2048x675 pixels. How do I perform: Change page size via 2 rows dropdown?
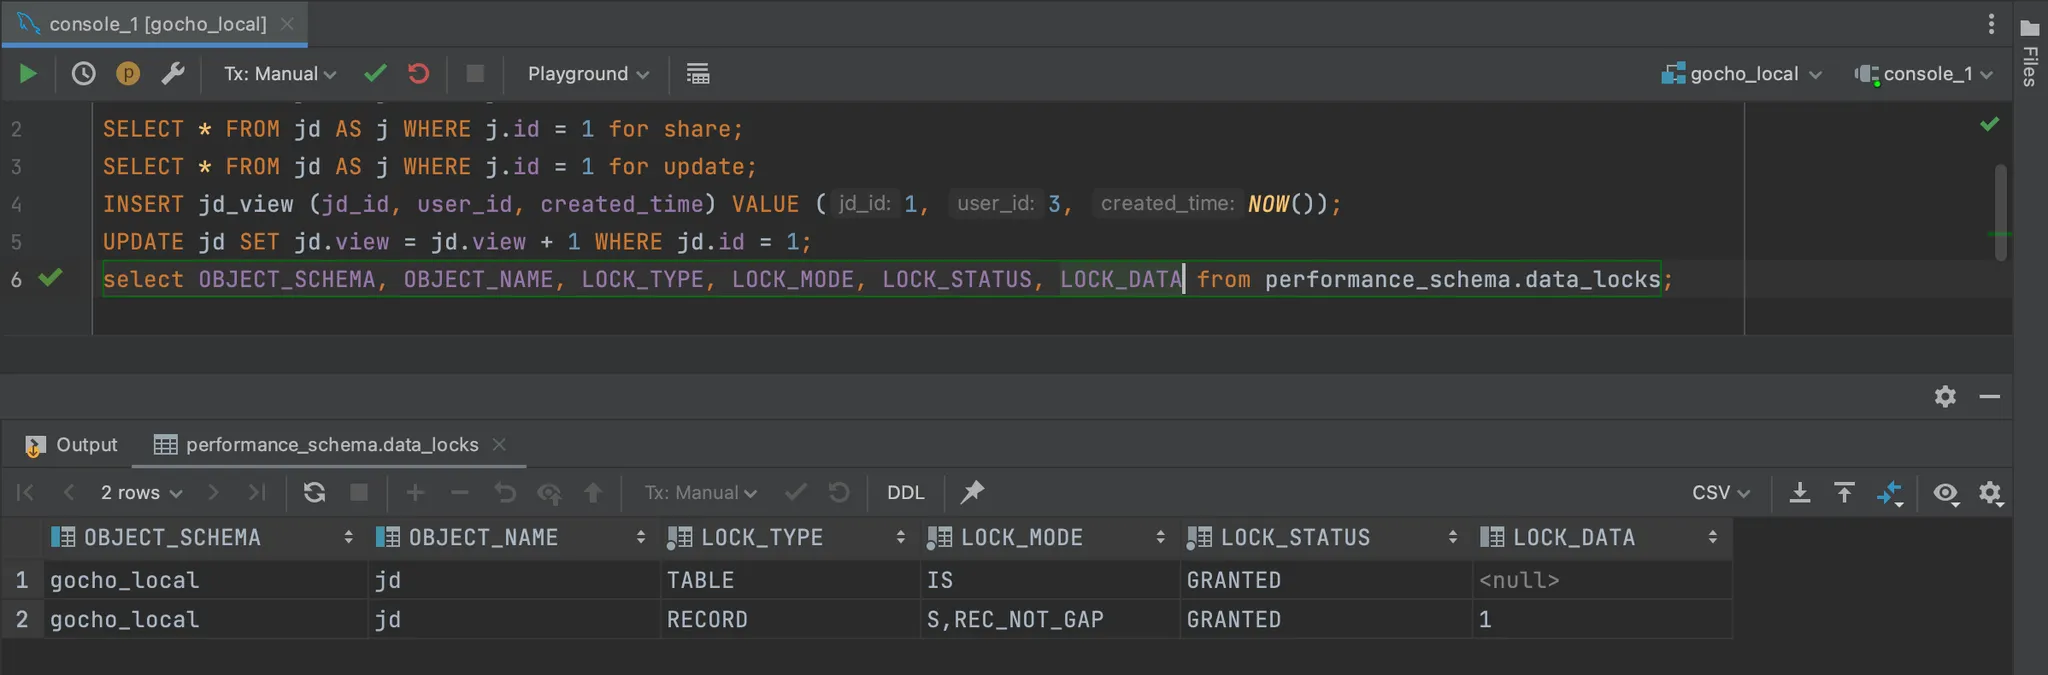tap(141, 492)
